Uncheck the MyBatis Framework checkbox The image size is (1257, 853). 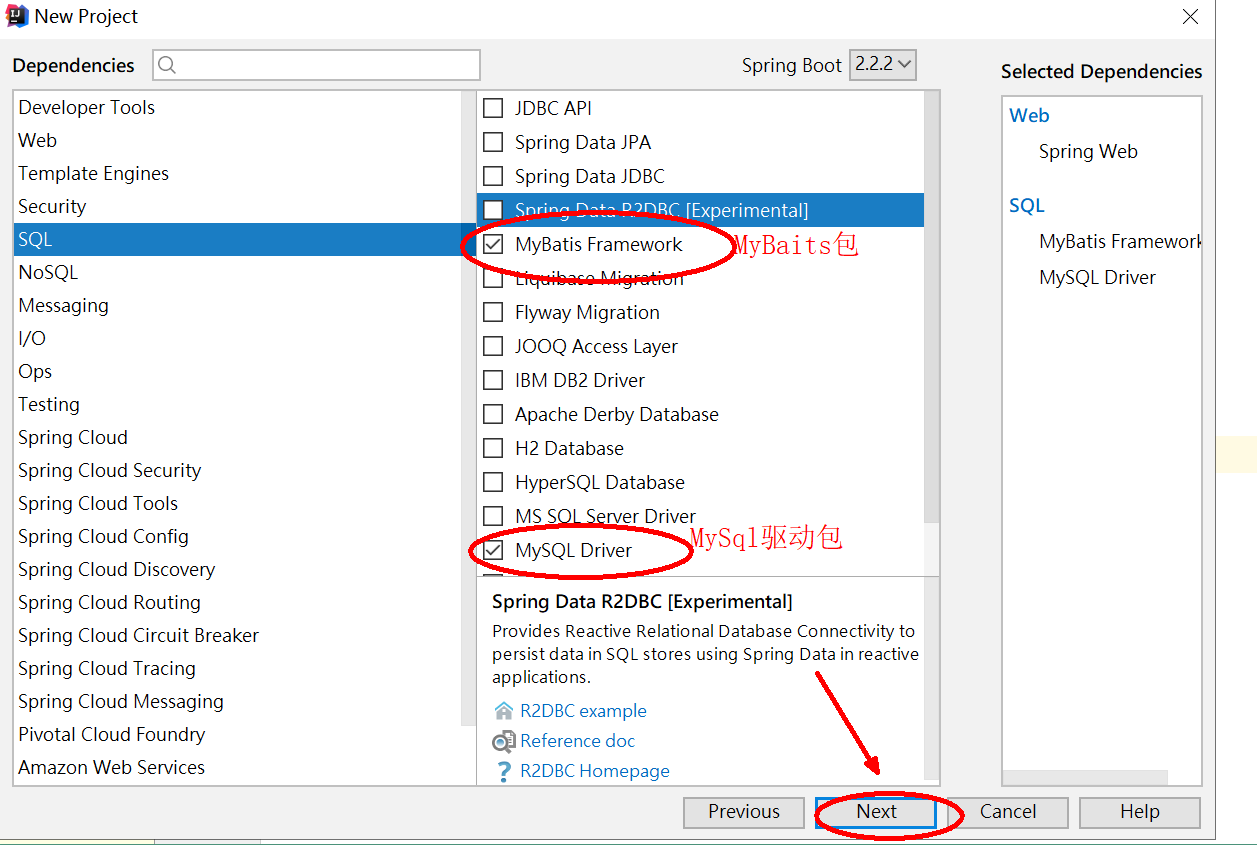(493, 244)
